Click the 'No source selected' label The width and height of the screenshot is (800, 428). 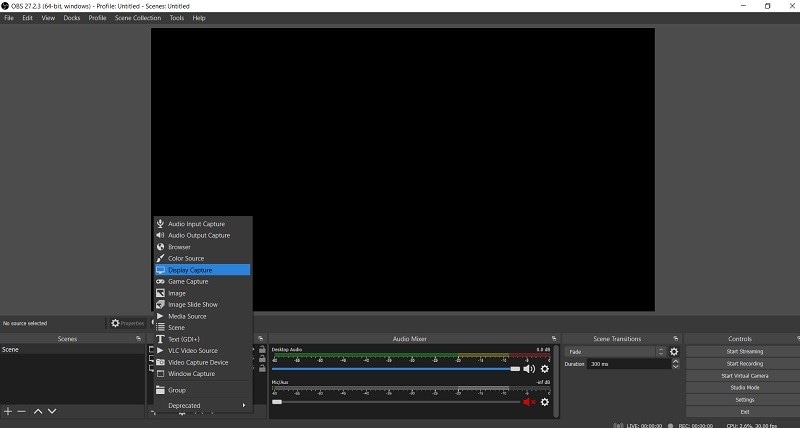25,323
